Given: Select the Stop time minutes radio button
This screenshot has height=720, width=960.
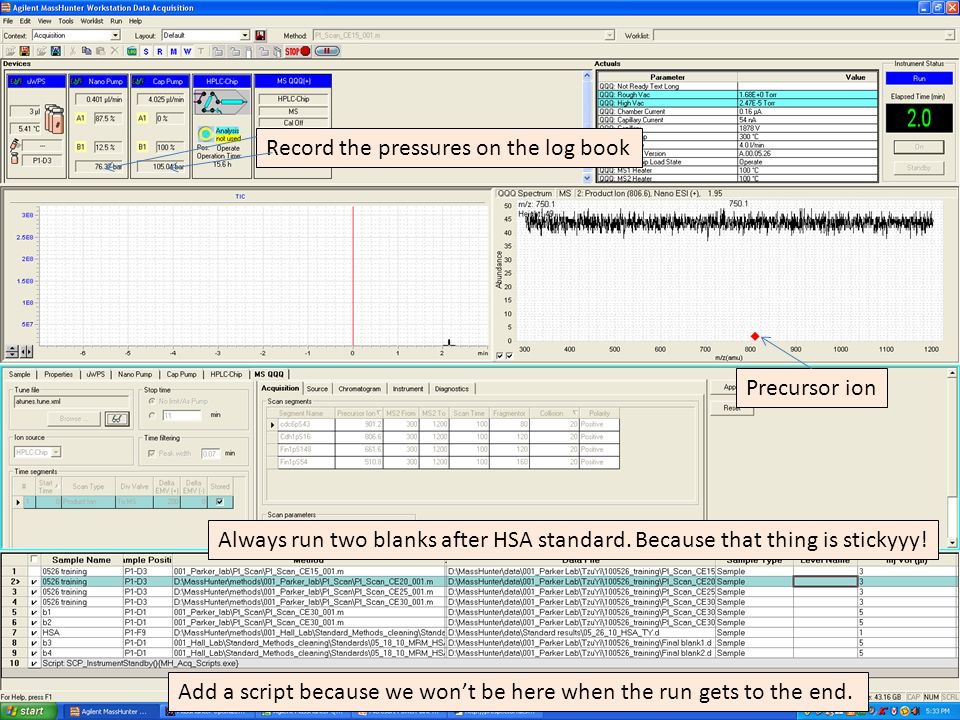Looking at the screenshot, I should (152, 415).
